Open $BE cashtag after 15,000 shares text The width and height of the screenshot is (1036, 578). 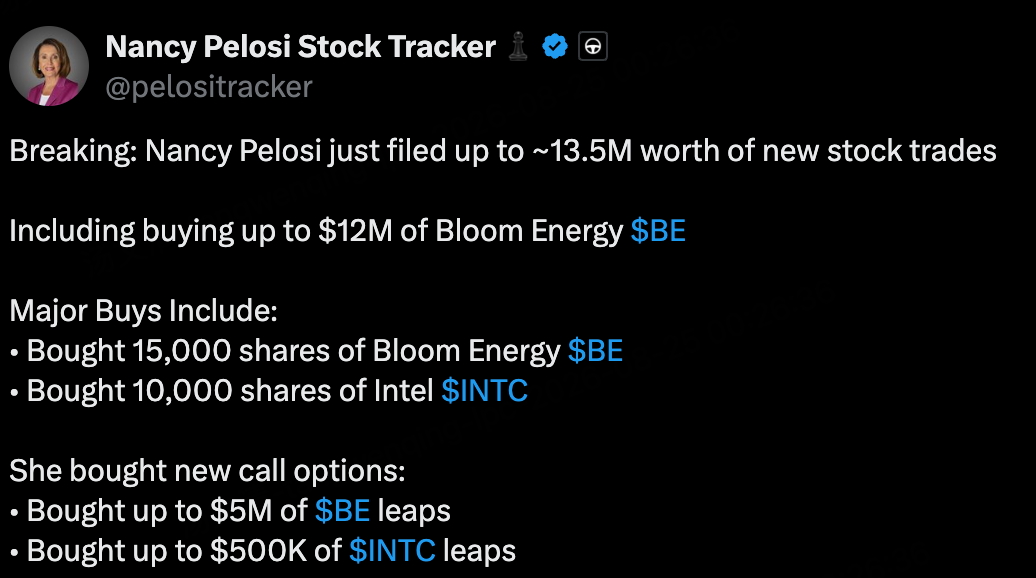coord(595,351)
